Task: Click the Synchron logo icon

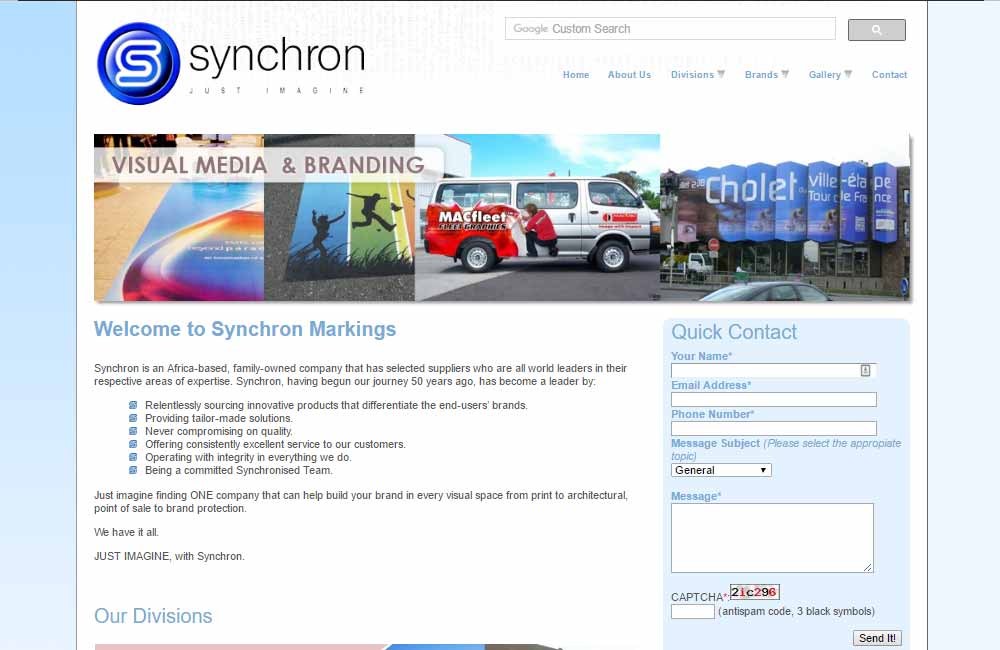Action: click(138, 63)
